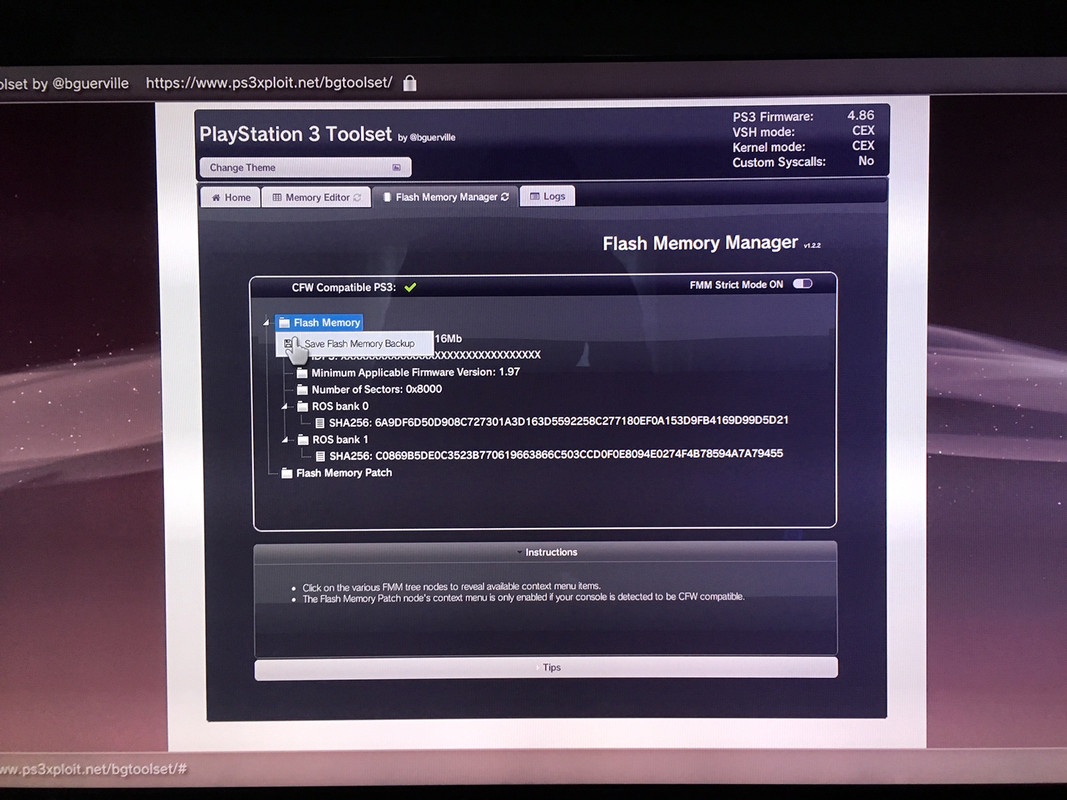
Task: Click 'Number of Sectors: 0x8000' text
Action: click(x=377, y=389)
